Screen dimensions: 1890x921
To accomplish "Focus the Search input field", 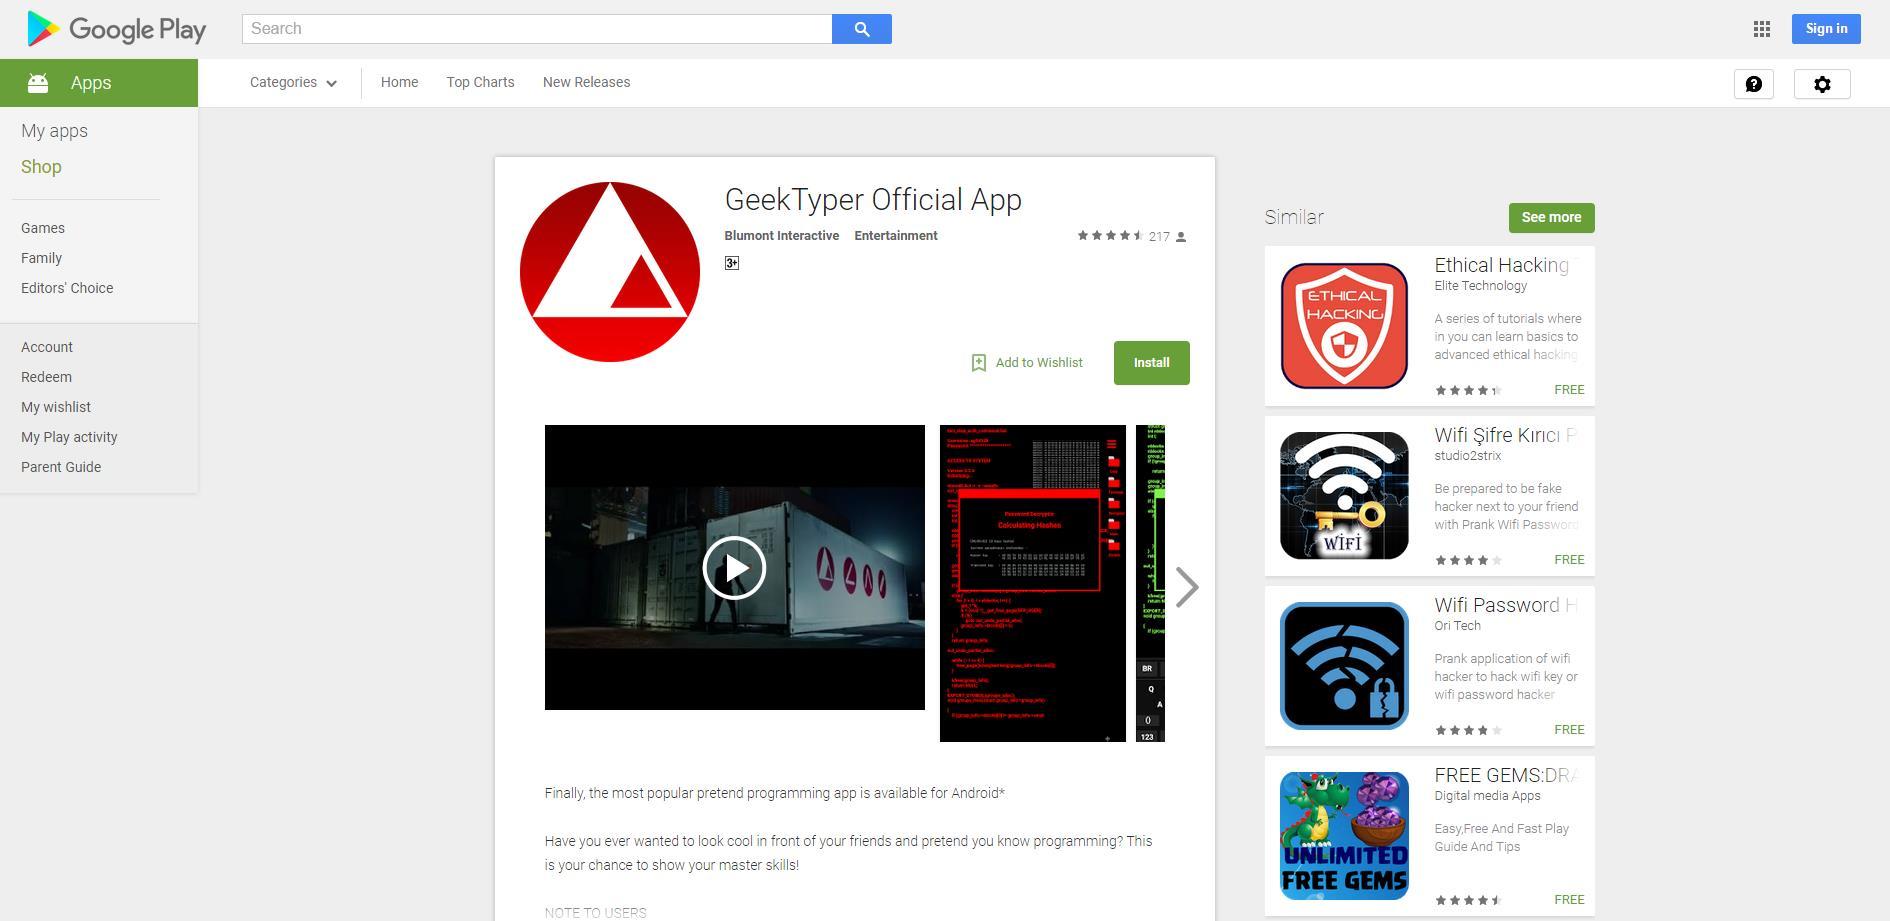I will [537, 29].
